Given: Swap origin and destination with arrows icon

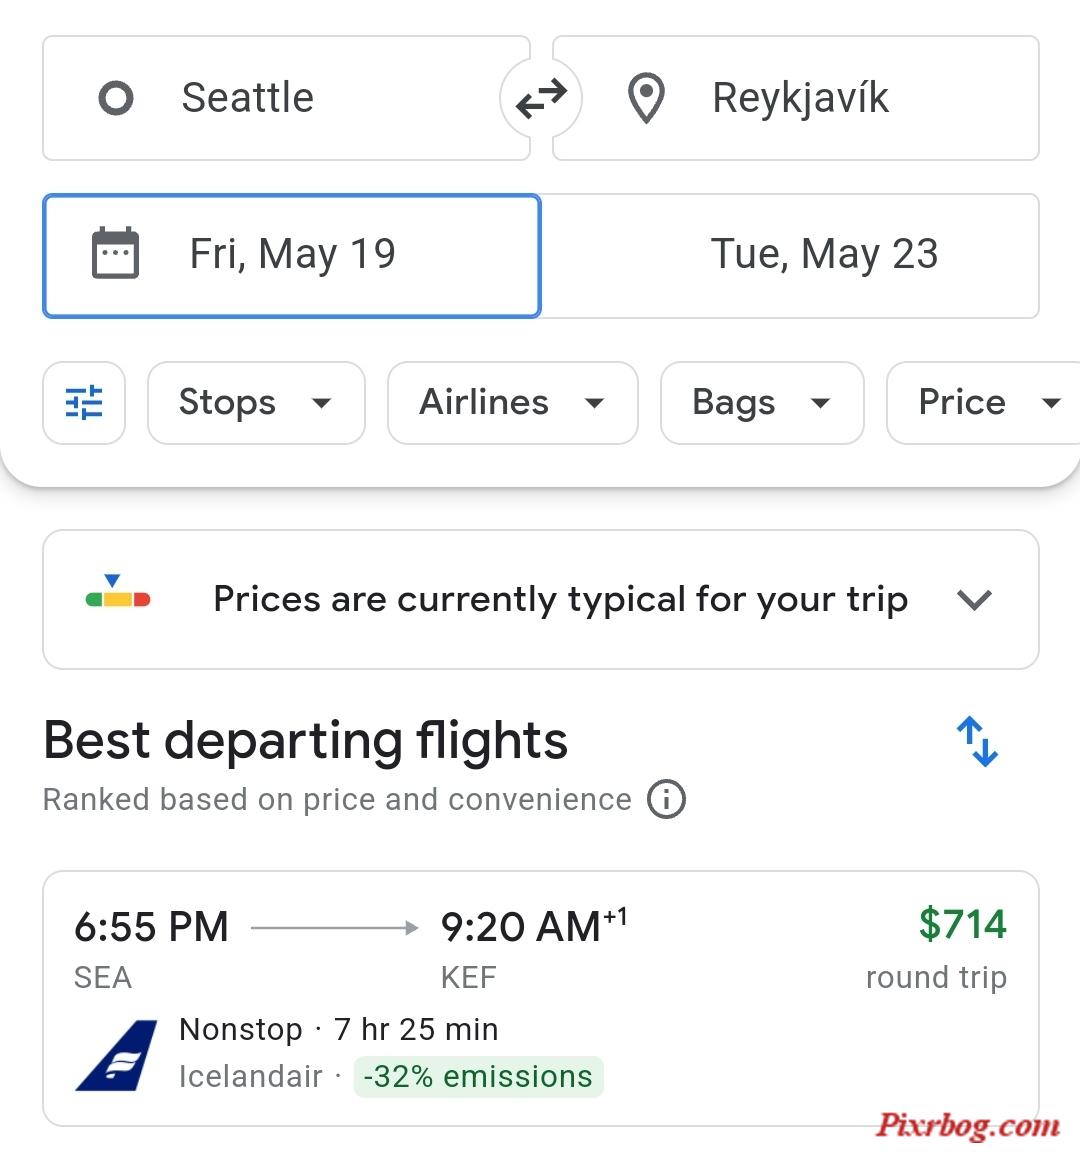Looking at the screenshot, I should click(x=541, y=98).
